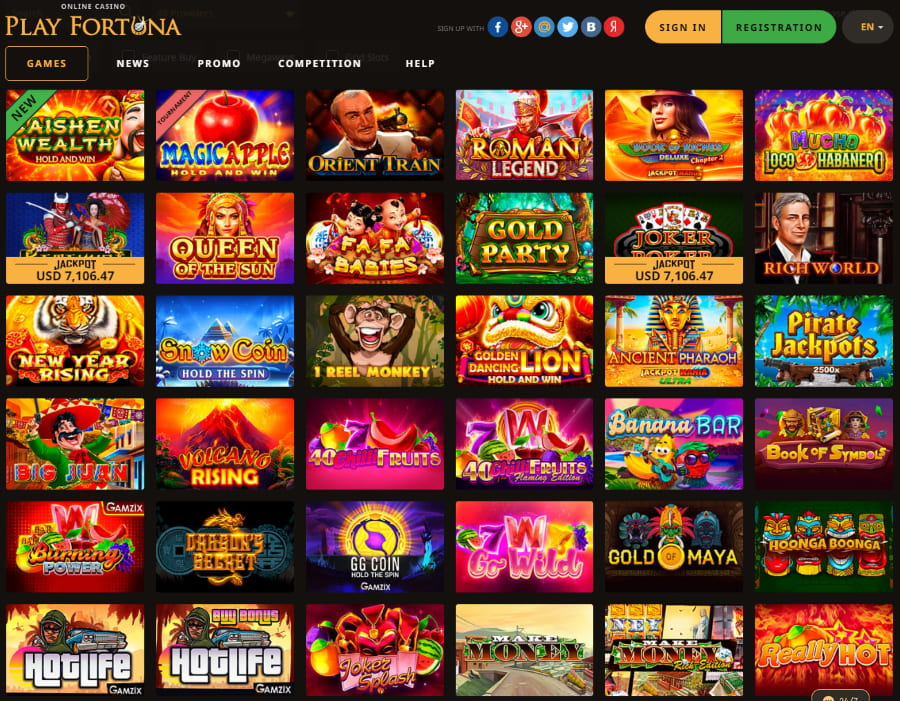Go to the News menu item
The height and width of the screenshot is (701, 900).
[133, 63]
